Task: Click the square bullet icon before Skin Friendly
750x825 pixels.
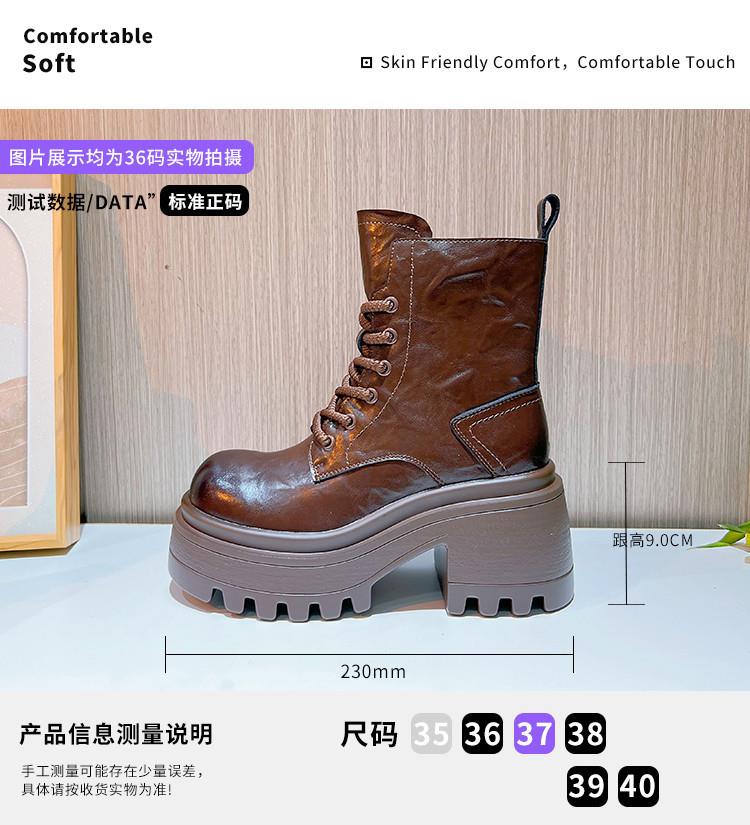Action: [x=366, y=63]
